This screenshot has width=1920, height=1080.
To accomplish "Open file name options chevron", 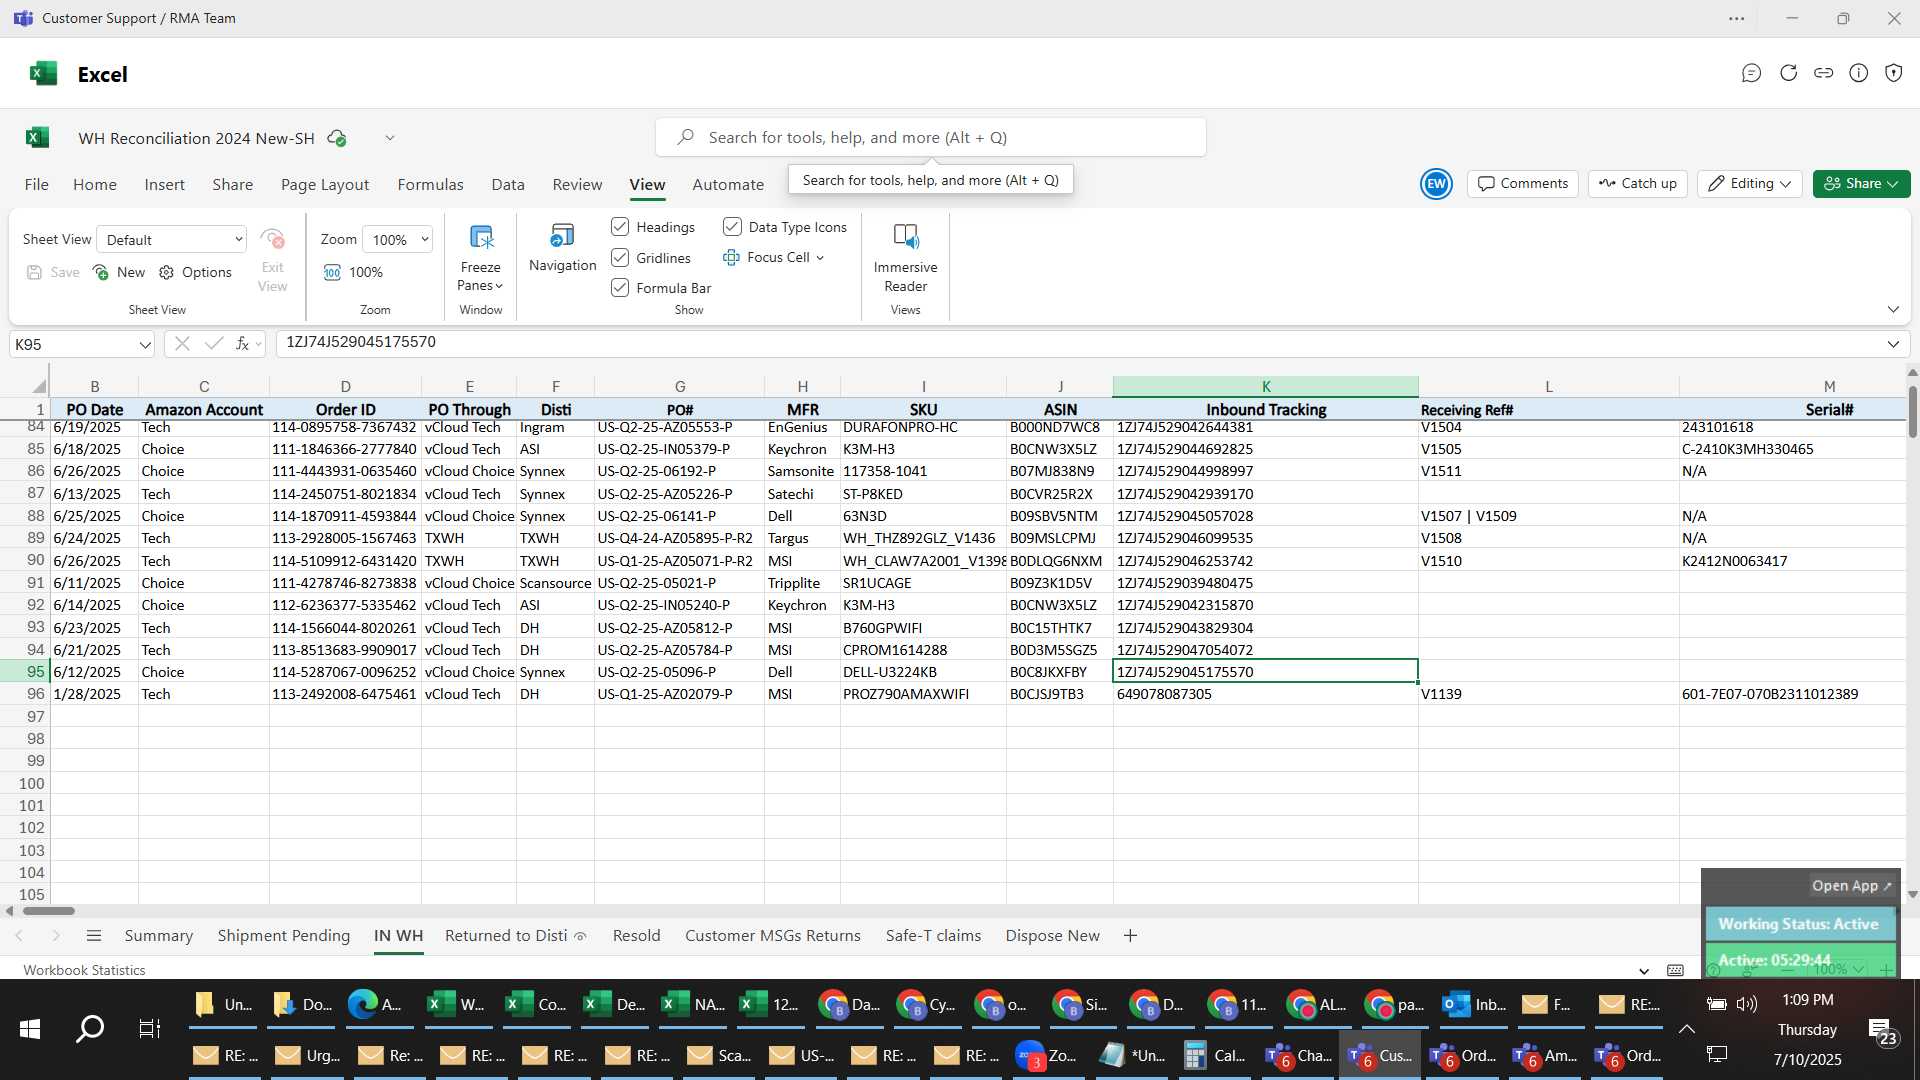I will tap(390, 138).
